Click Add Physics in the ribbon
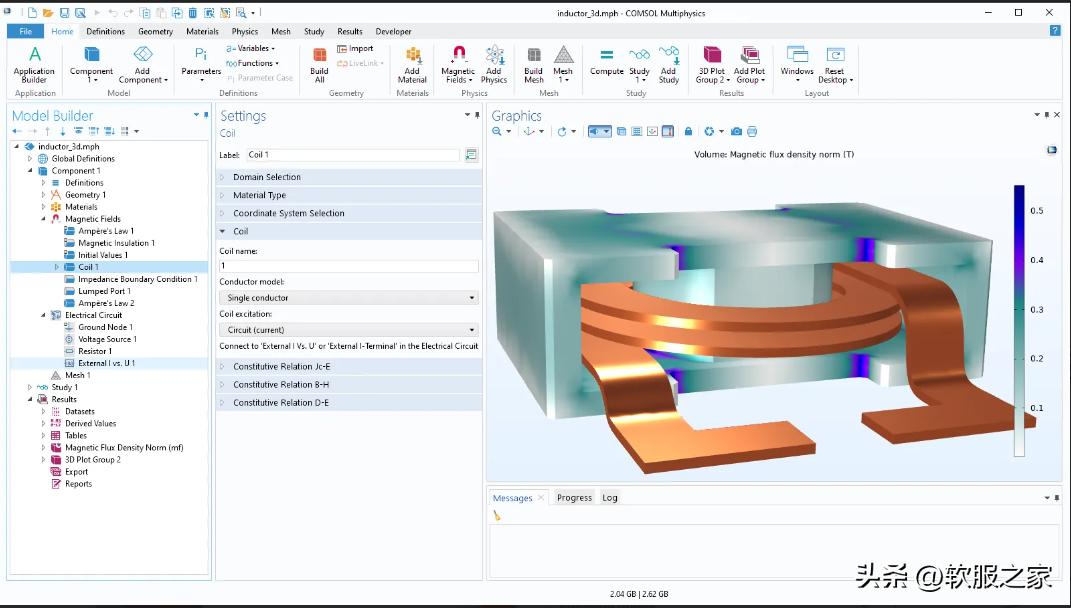This screenshot has height=608, width=1071. coord(494,66)
